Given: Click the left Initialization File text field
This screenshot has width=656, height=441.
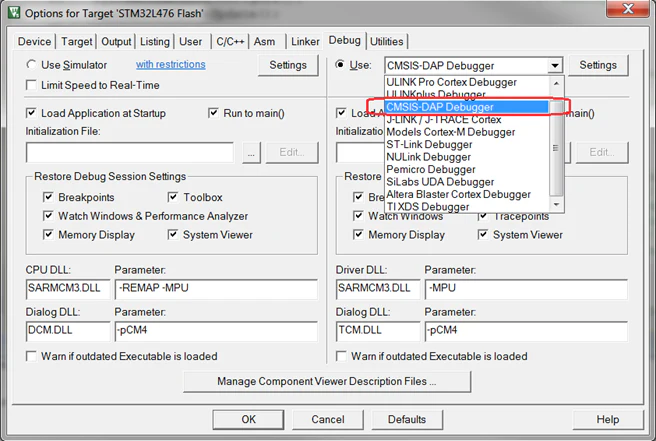Looking at the screenshot, I should (129, 153).
